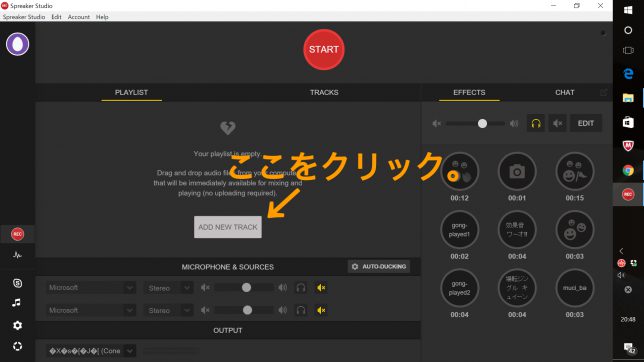Play the 00:12 applause effect
The image size is (644, 362).
pyautogui.click(x=459, y=172)
